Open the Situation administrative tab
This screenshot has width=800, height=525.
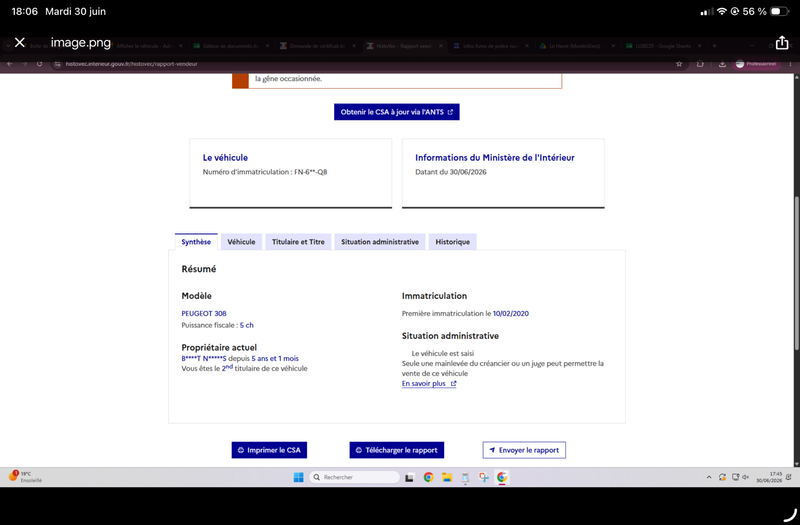tap(380, 242)
